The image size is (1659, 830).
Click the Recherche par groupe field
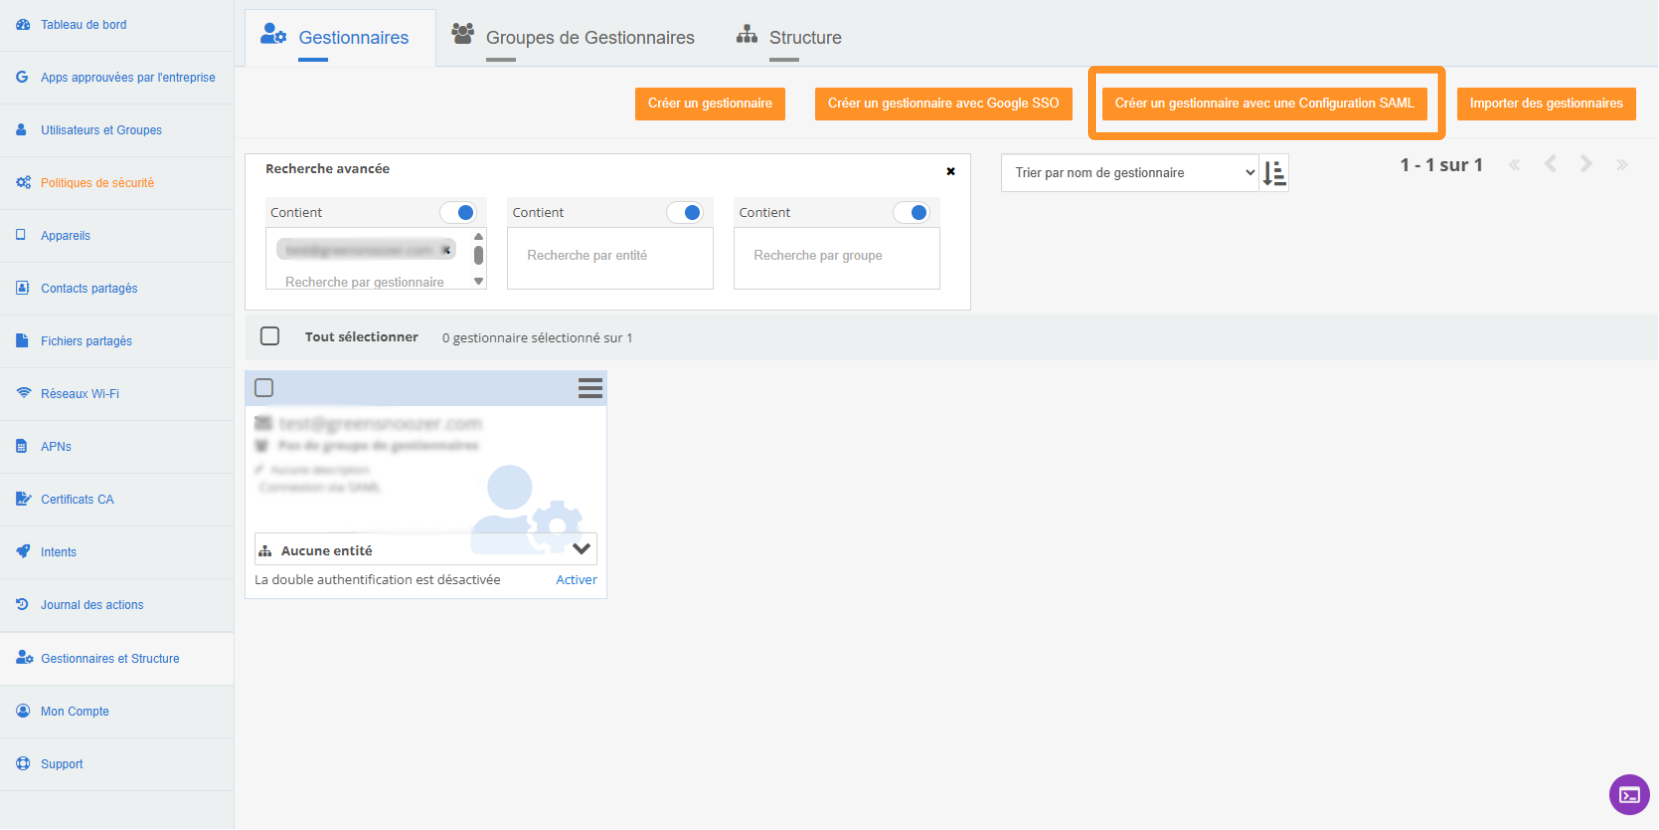(836, 256)
